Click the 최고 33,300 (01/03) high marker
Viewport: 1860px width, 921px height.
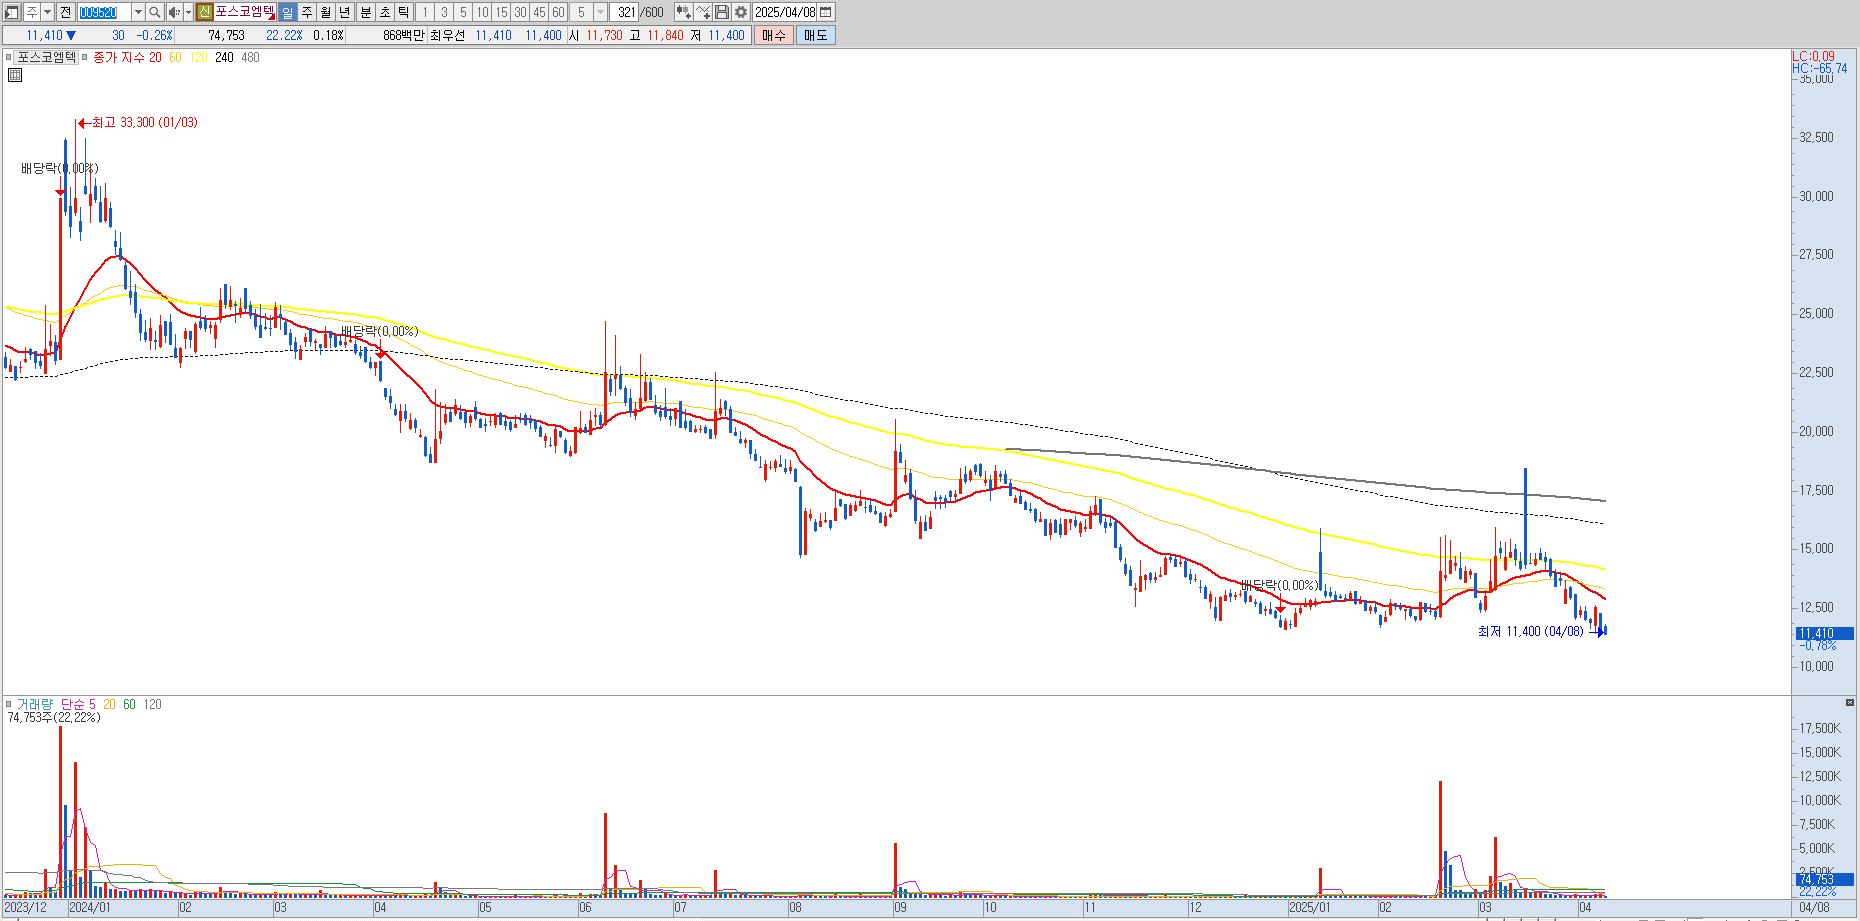138,122
